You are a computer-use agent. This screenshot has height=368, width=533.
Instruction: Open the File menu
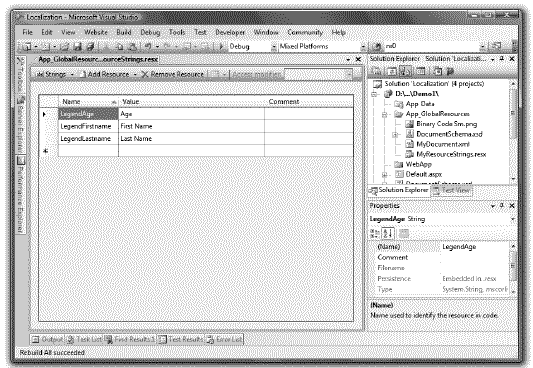coord(28,32)
